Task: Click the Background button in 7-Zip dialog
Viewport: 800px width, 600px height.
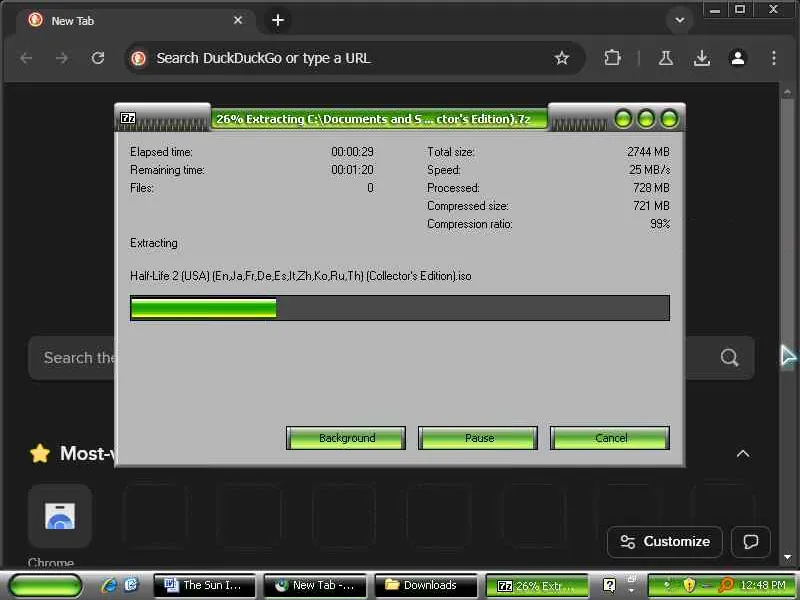Action: (346, 438)
